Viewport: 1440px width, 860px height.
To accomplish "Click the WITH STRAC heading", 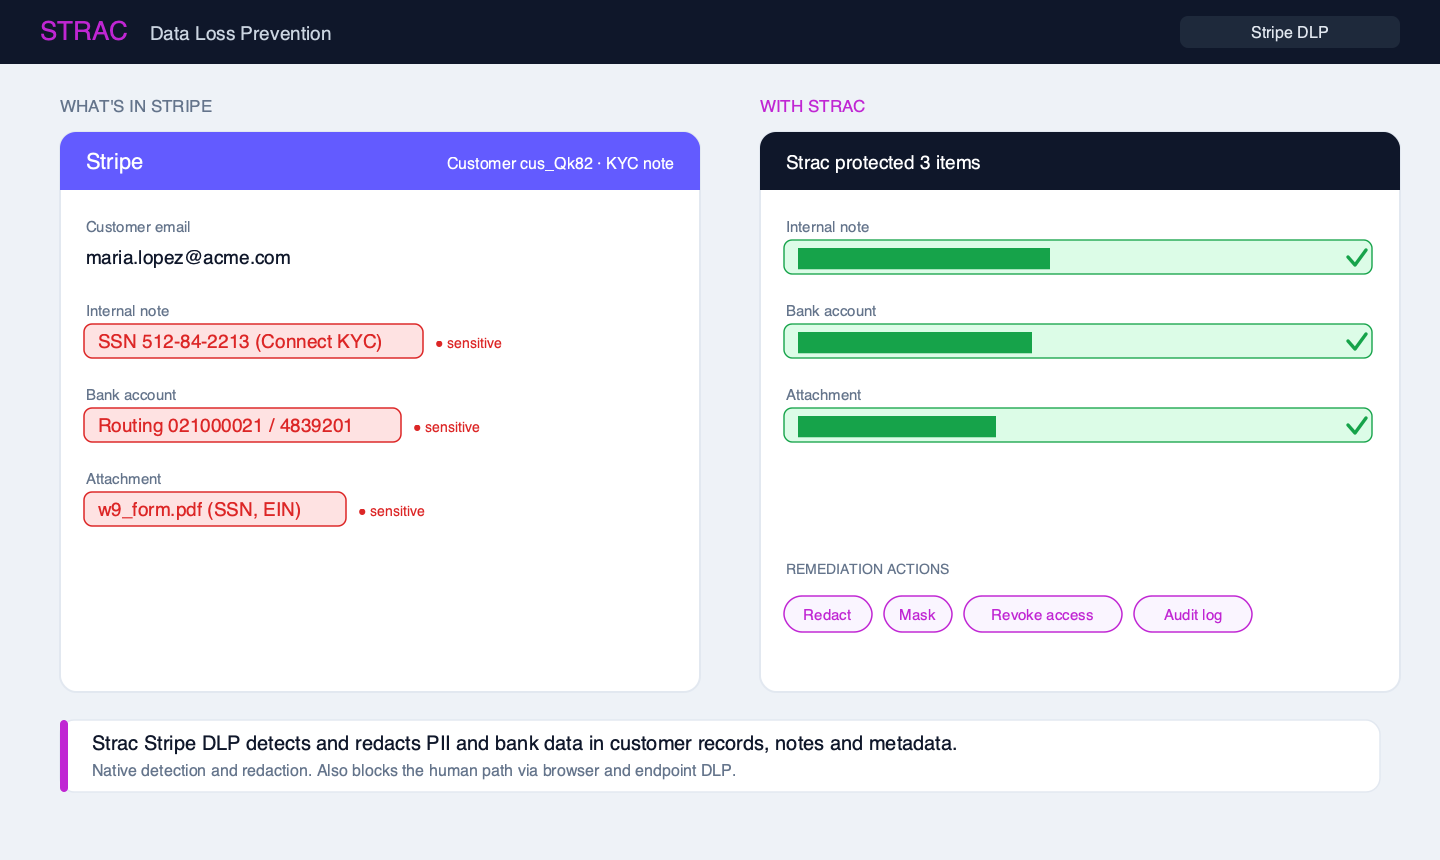I will (812, 106).
